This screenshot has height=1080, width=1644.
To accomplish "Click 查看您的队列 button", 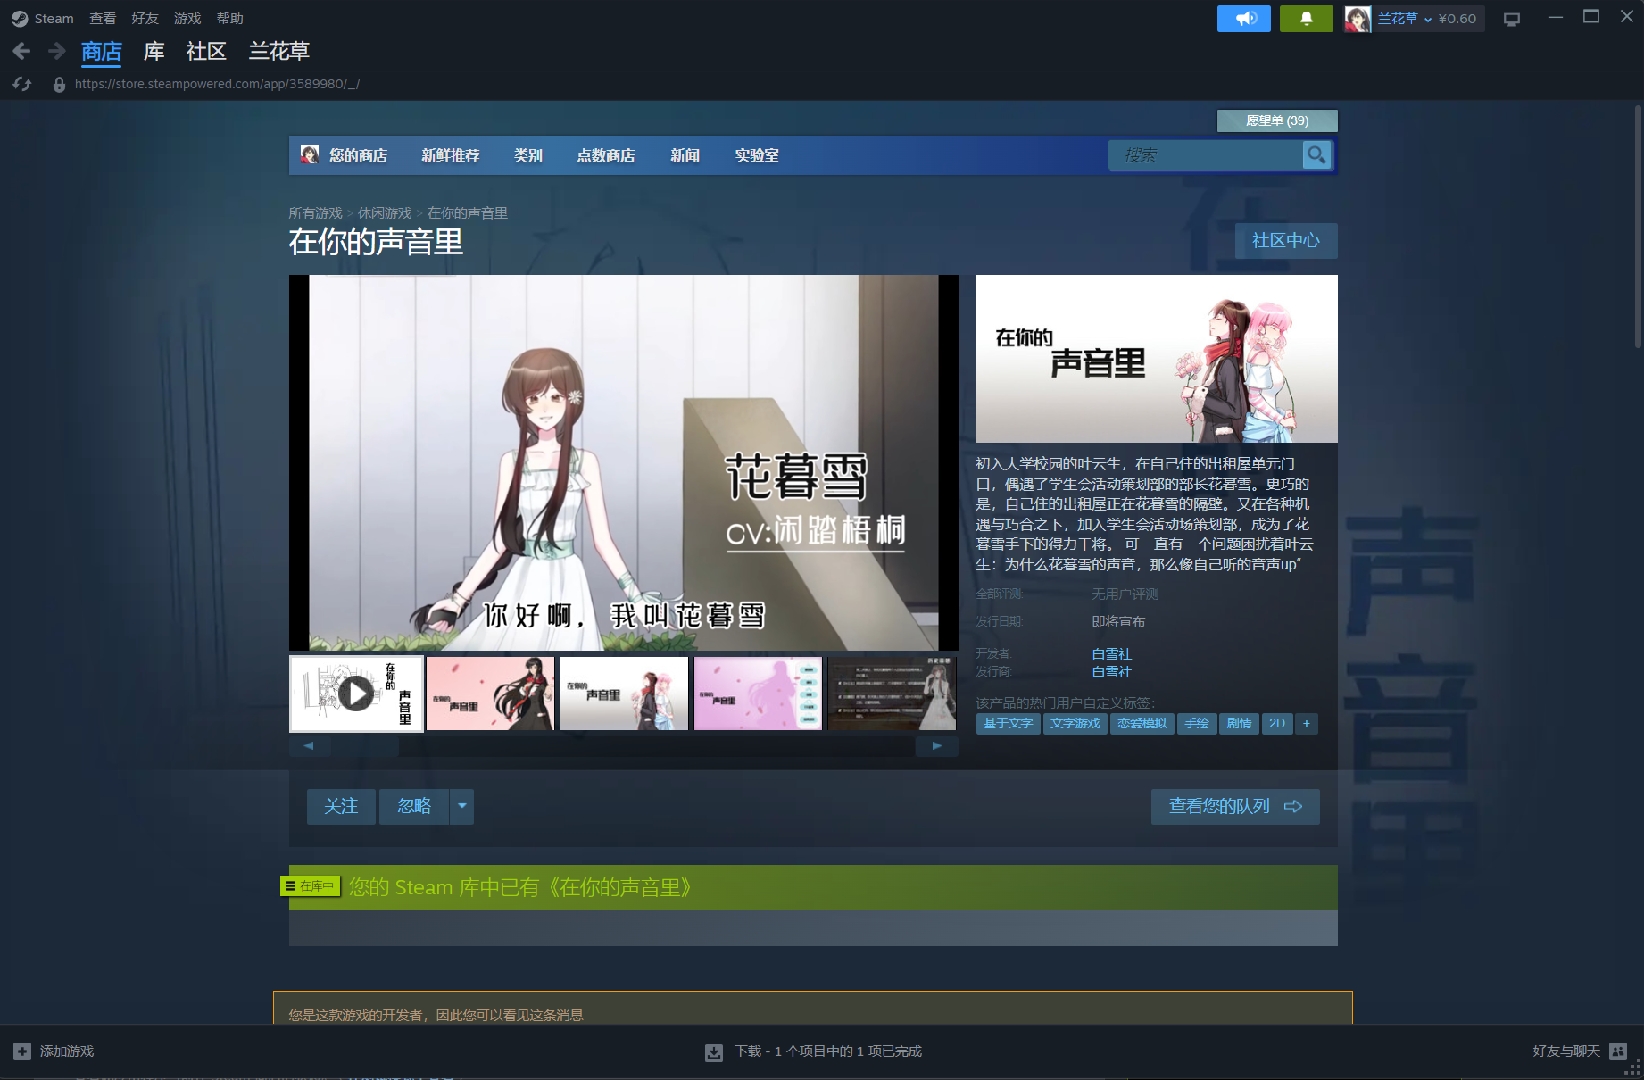I will [1235, 806].
